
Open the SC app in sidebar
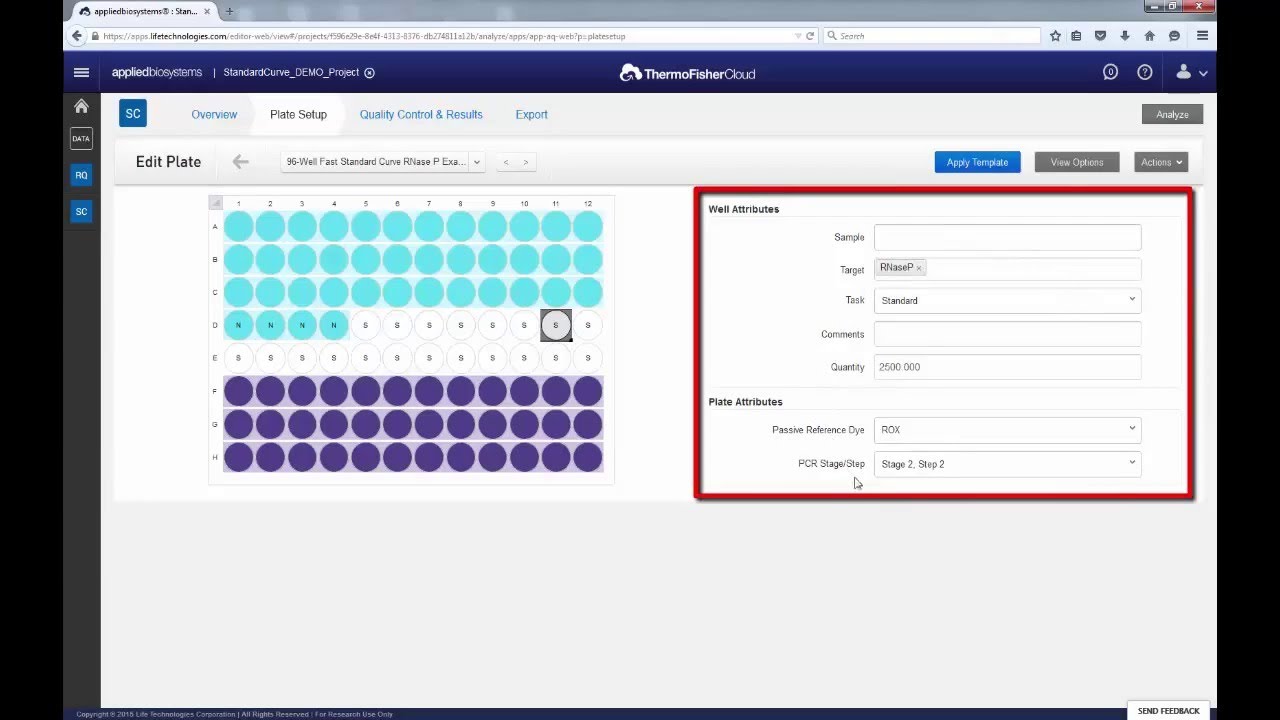pos(81,211)
